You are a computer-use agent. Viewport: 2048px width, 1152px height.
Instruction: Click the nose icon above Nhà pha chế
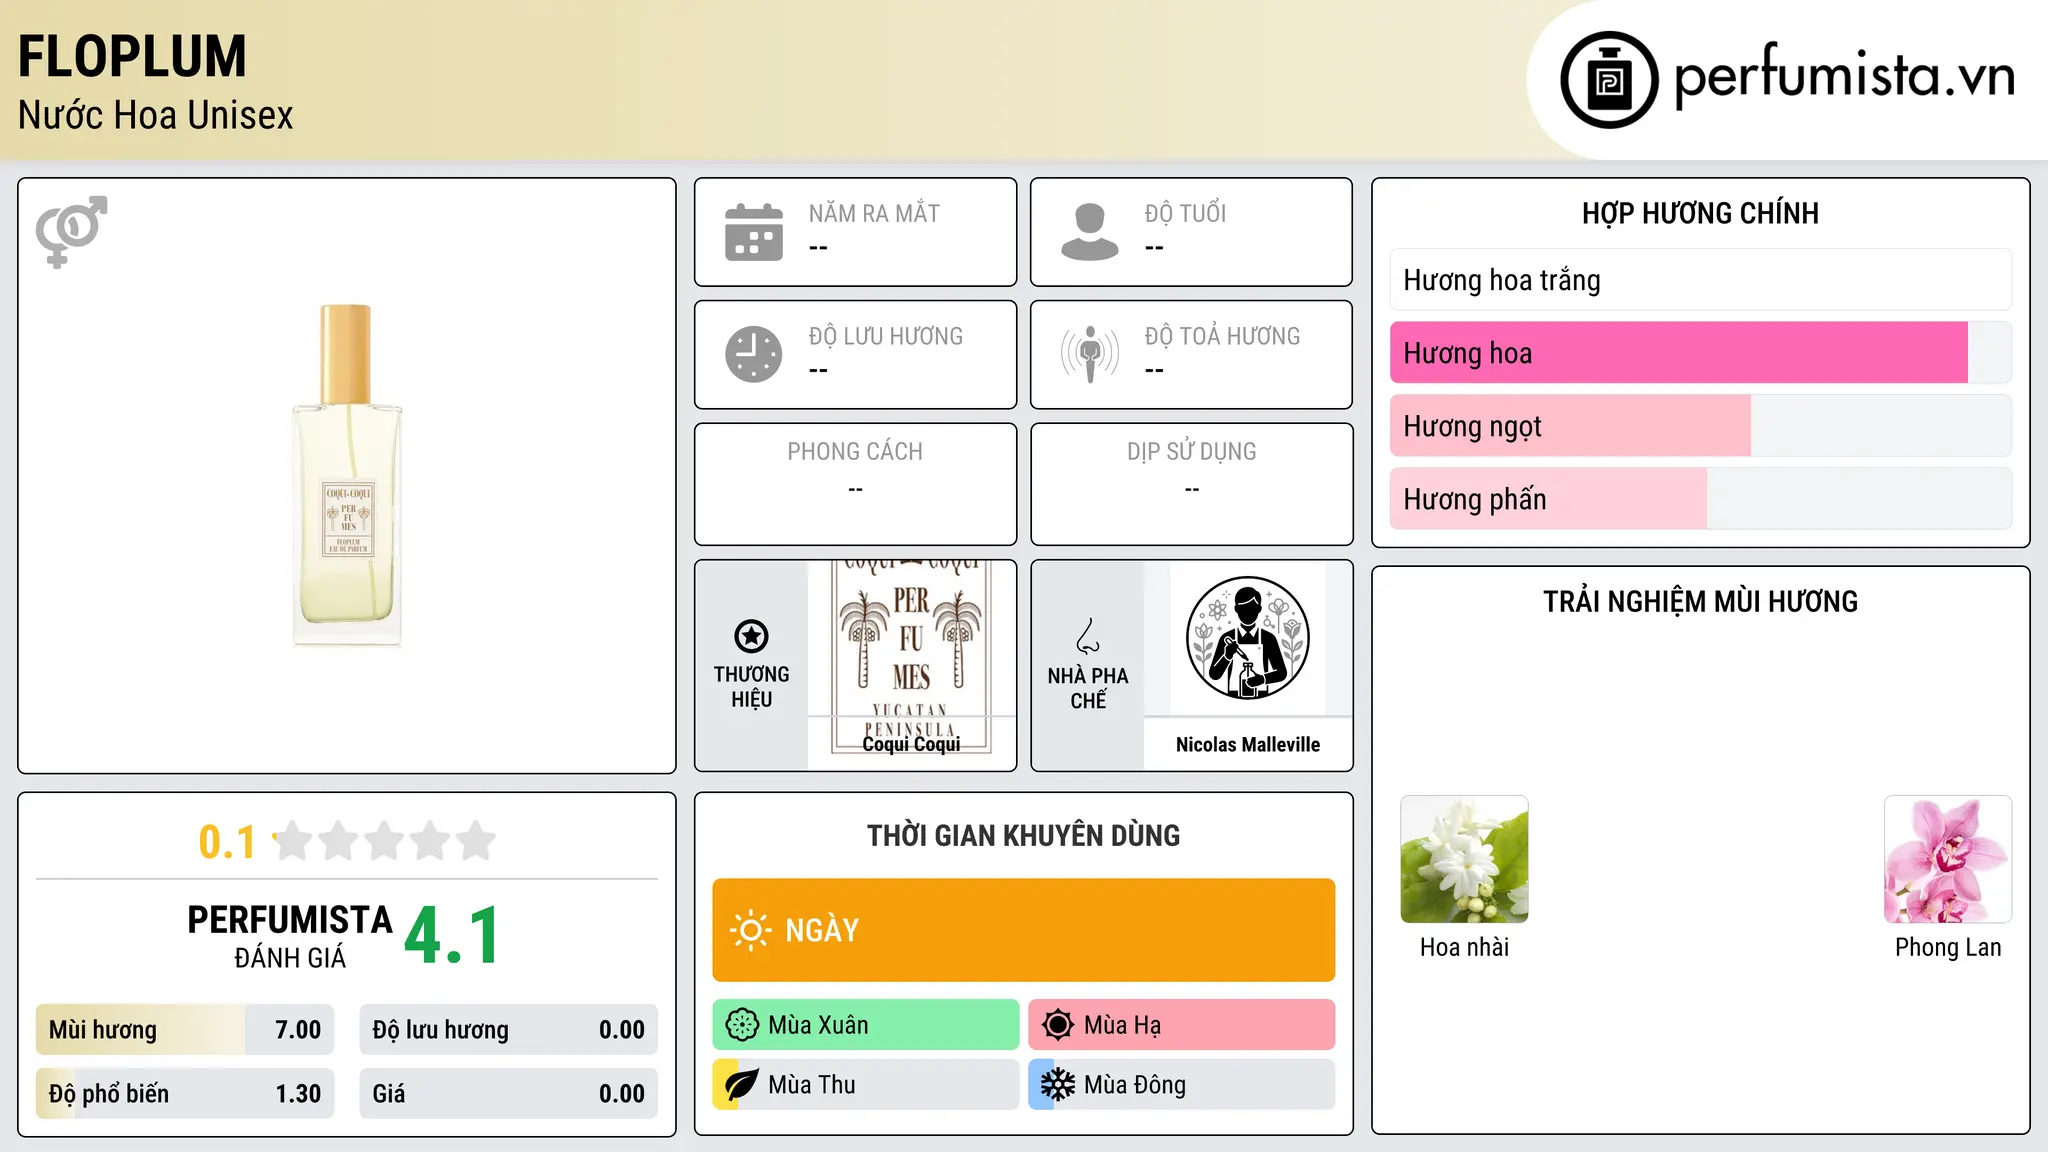pos(1088,636)
